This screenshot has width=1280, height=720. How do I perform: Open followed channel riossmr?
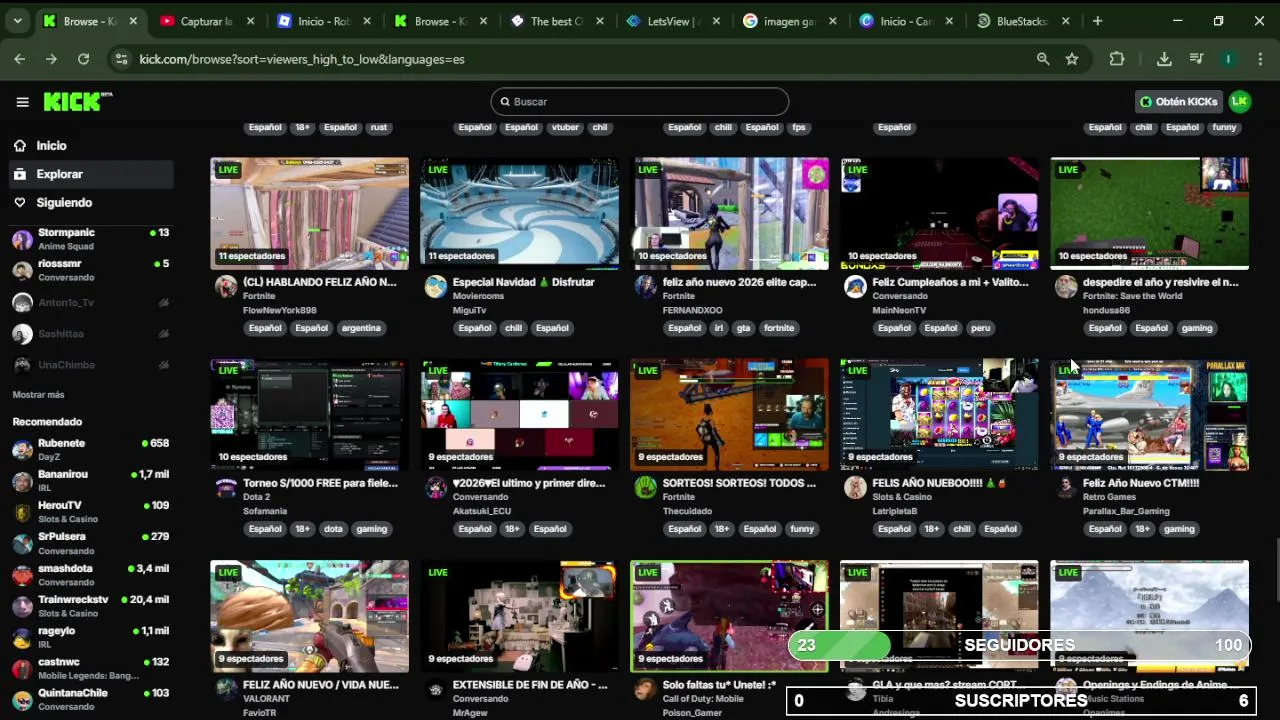90,270
